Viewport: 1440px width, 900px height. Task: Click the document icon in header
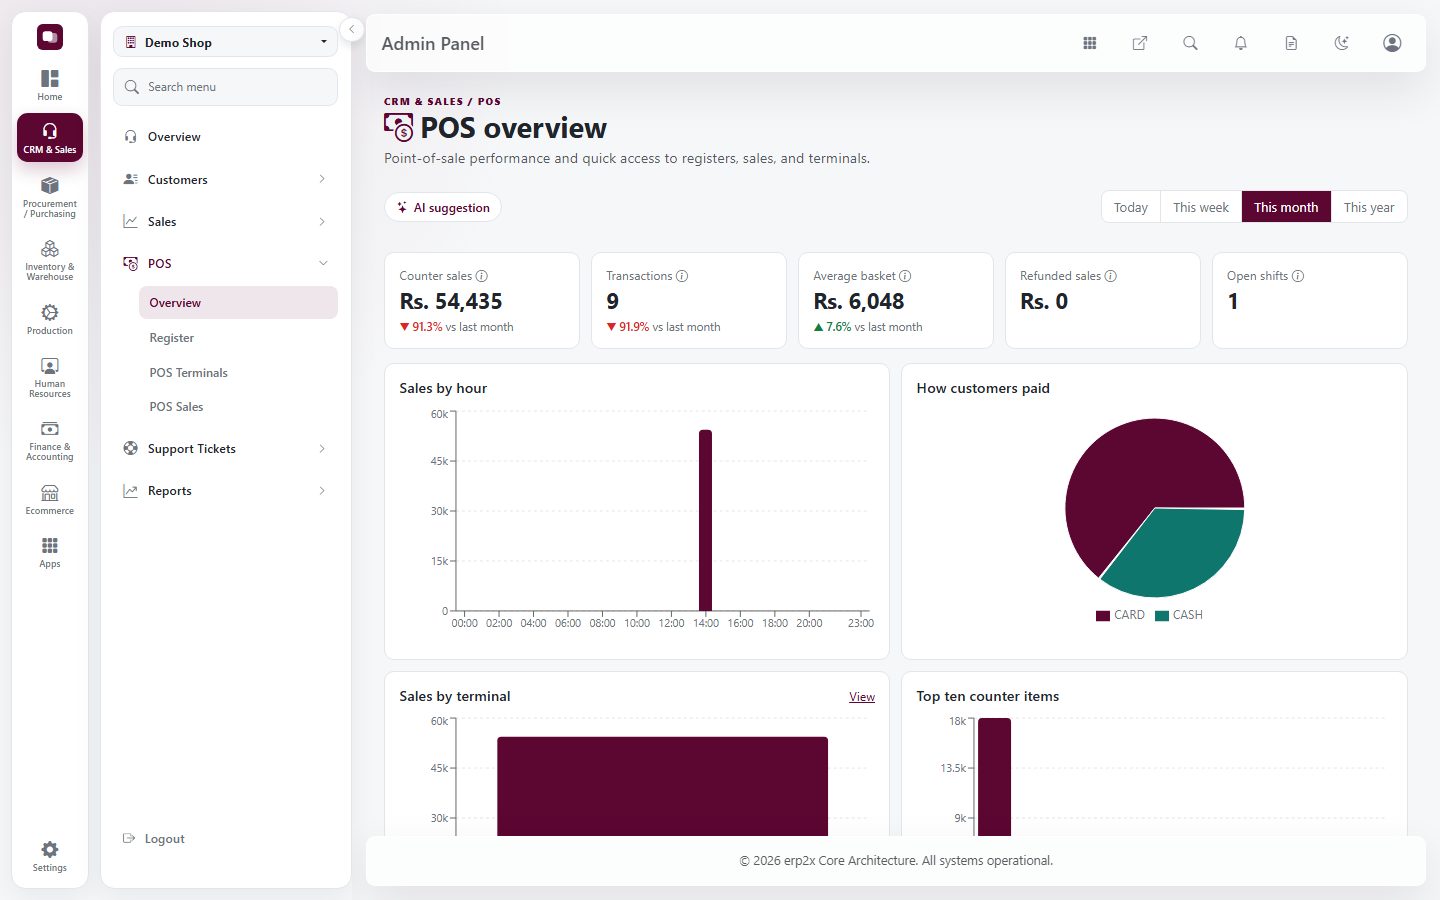1291,43
